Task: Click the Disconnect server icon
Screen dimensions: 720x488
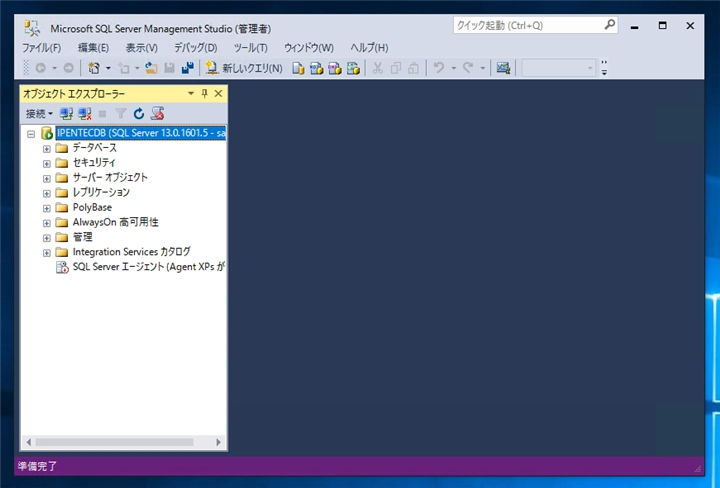Action: click(85, 113)
